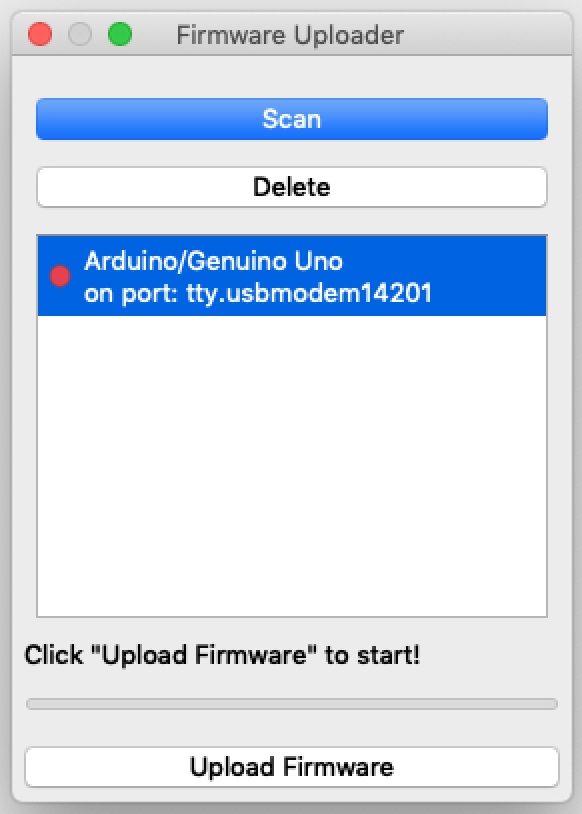Click the empty white area of device list
This screenshot has width=582, height=814.
[x=292, y=466]
